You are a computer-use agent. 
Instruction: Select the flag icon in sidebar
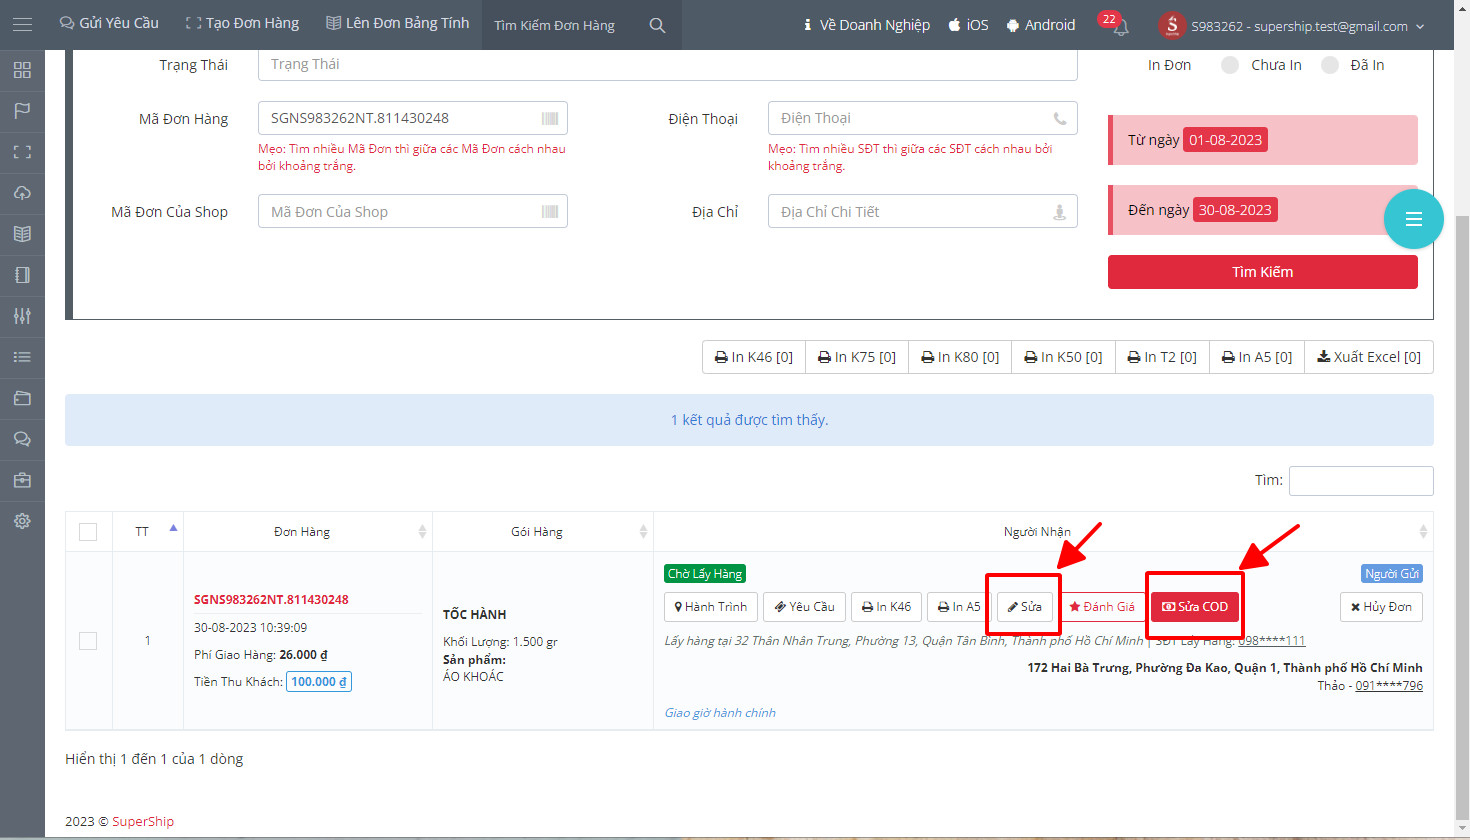point(22,111)
